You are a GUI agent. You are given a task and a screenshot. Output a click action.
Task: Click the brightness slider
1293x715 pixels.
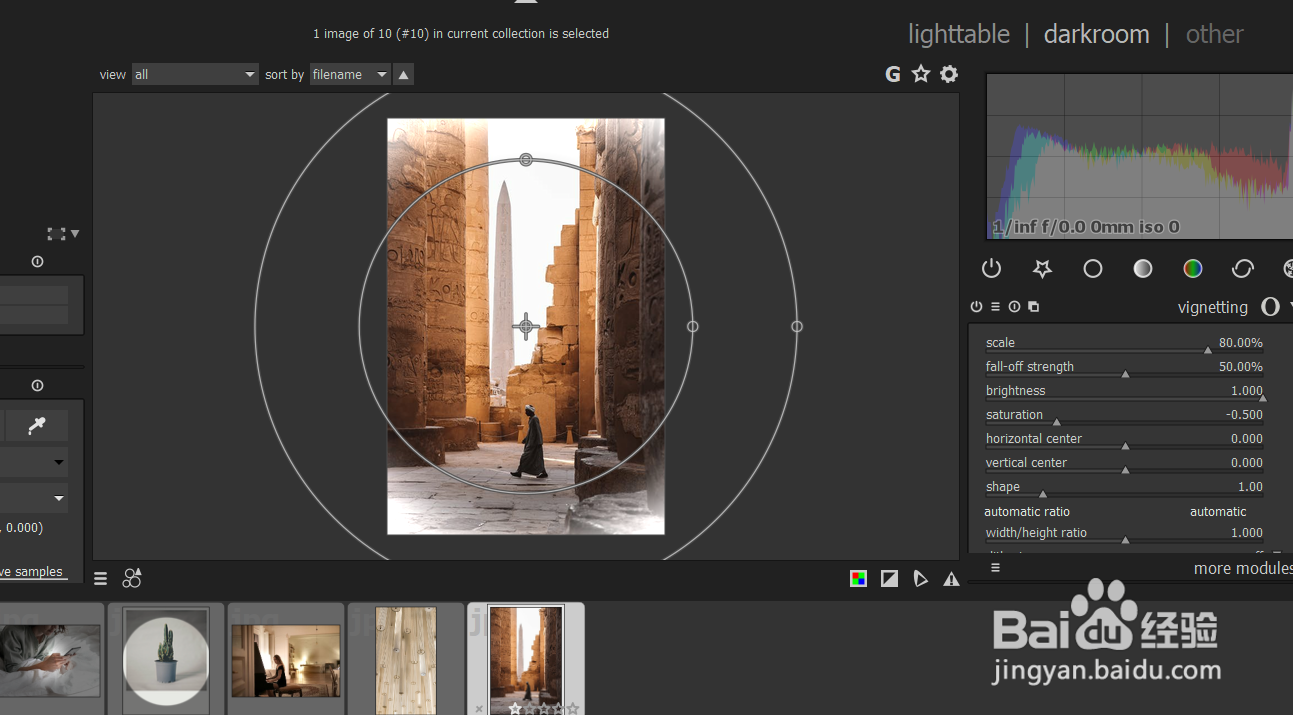[1124, 392]
